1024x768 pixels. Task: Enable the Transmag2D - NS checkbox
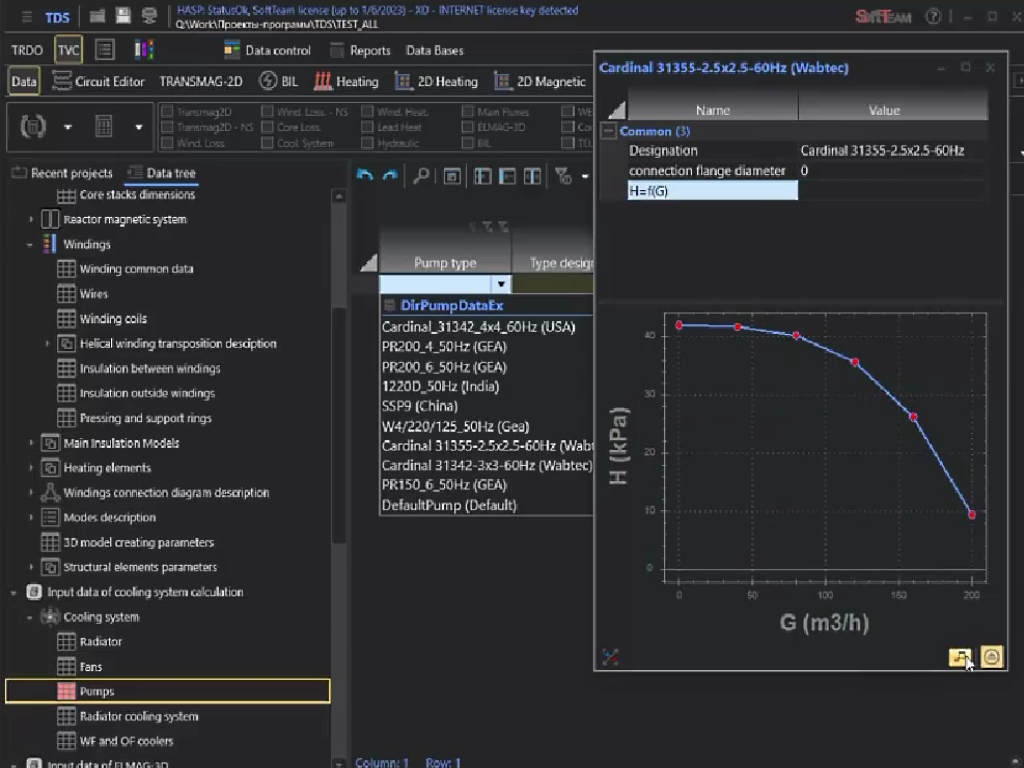pos(167,127)
